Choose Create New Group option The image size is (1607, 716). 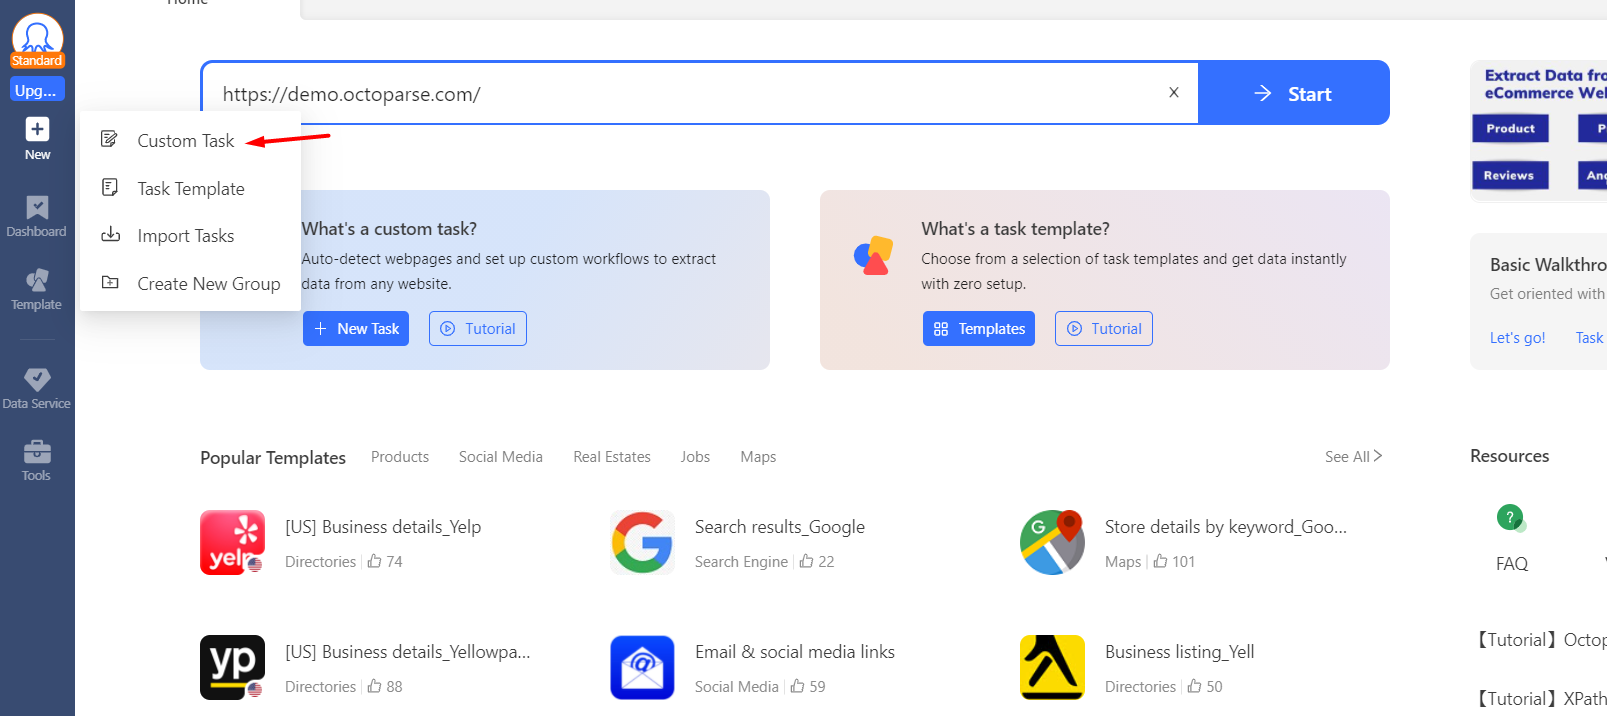pos(208,284)
